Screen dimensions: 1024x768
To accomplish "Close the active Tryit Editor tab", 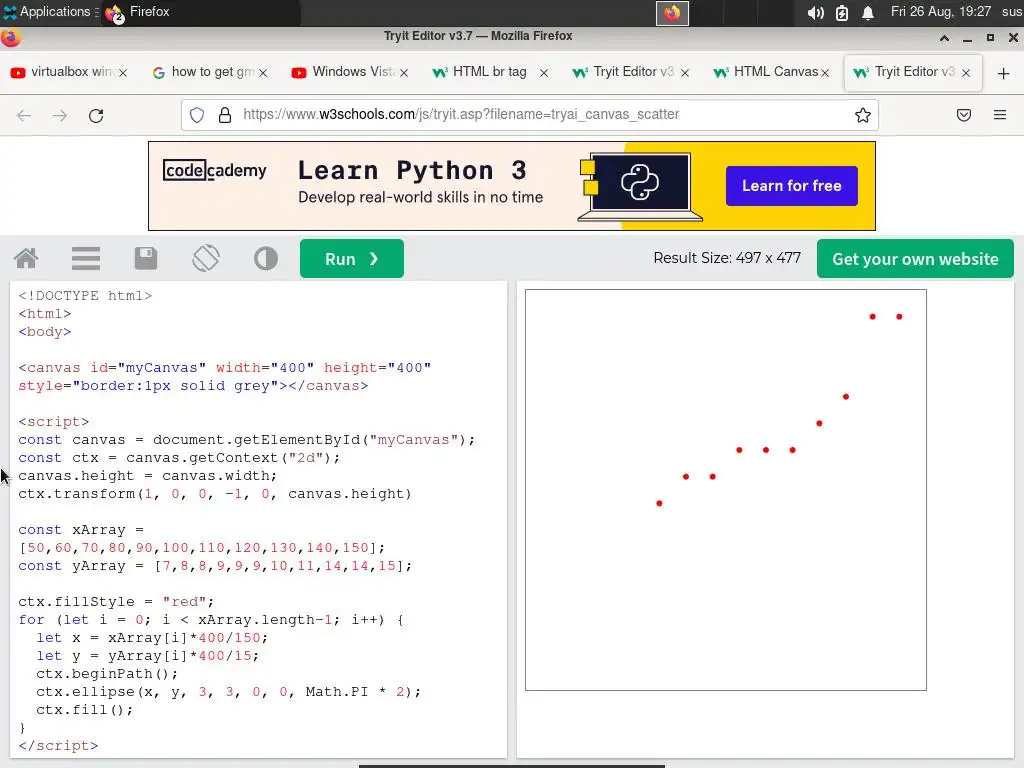I will [966, 72].
